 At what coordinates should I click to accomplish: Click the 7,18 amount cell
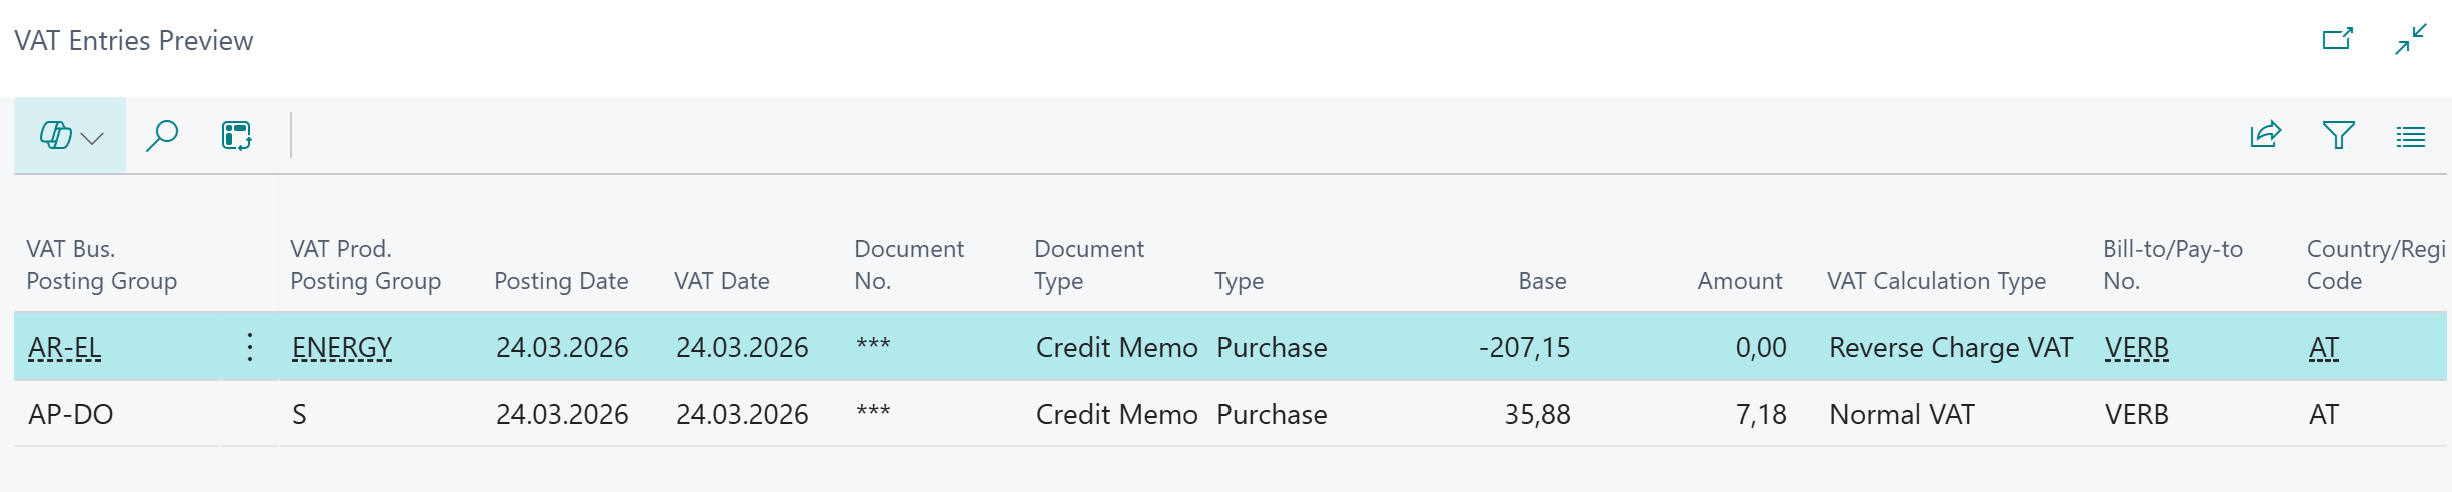[x=1760, y=414]
